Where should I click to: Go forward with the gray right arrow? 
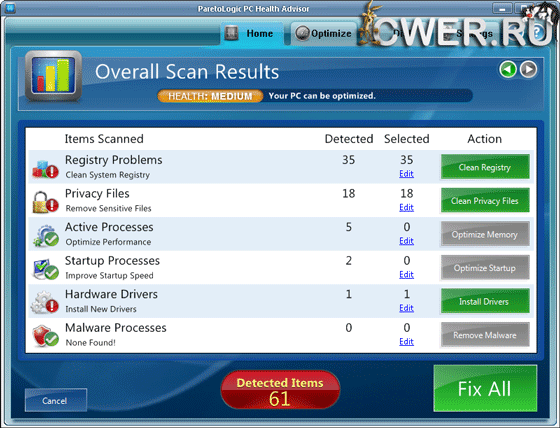coord(528,69)
